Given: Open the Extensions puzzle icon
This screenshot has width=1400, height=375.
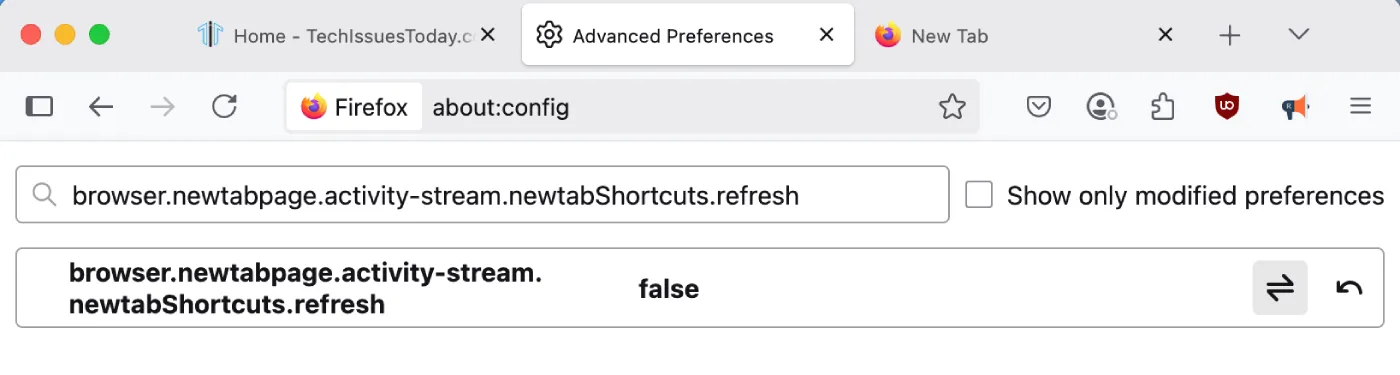Looking at the screenshot, I should (1163, 106).
